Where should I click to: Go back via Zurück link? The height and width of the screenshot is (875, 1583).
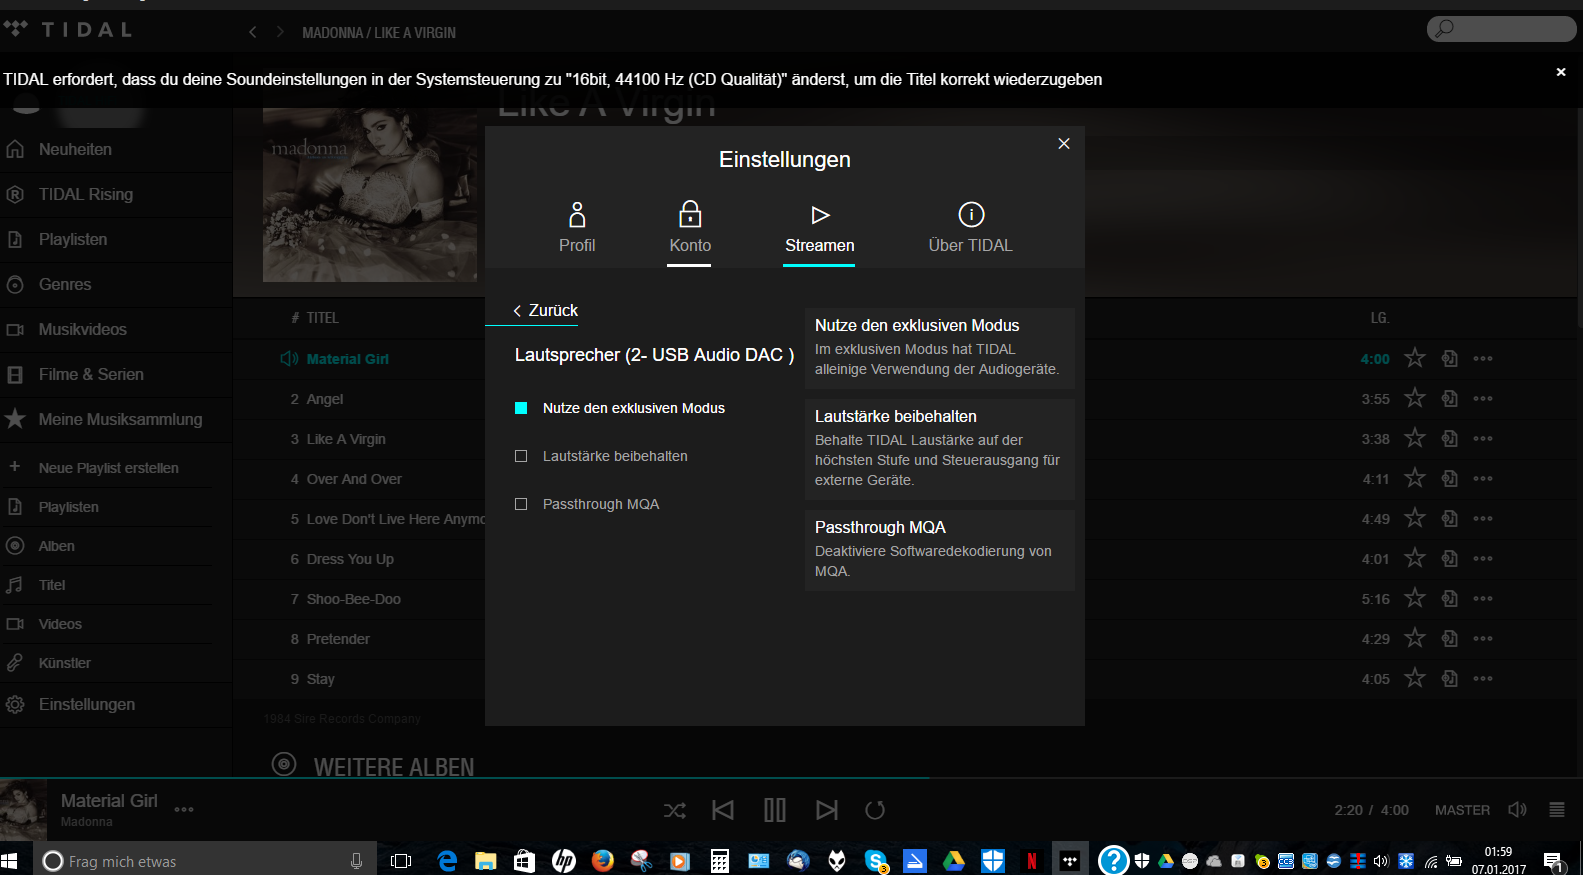tap(545, 310)
